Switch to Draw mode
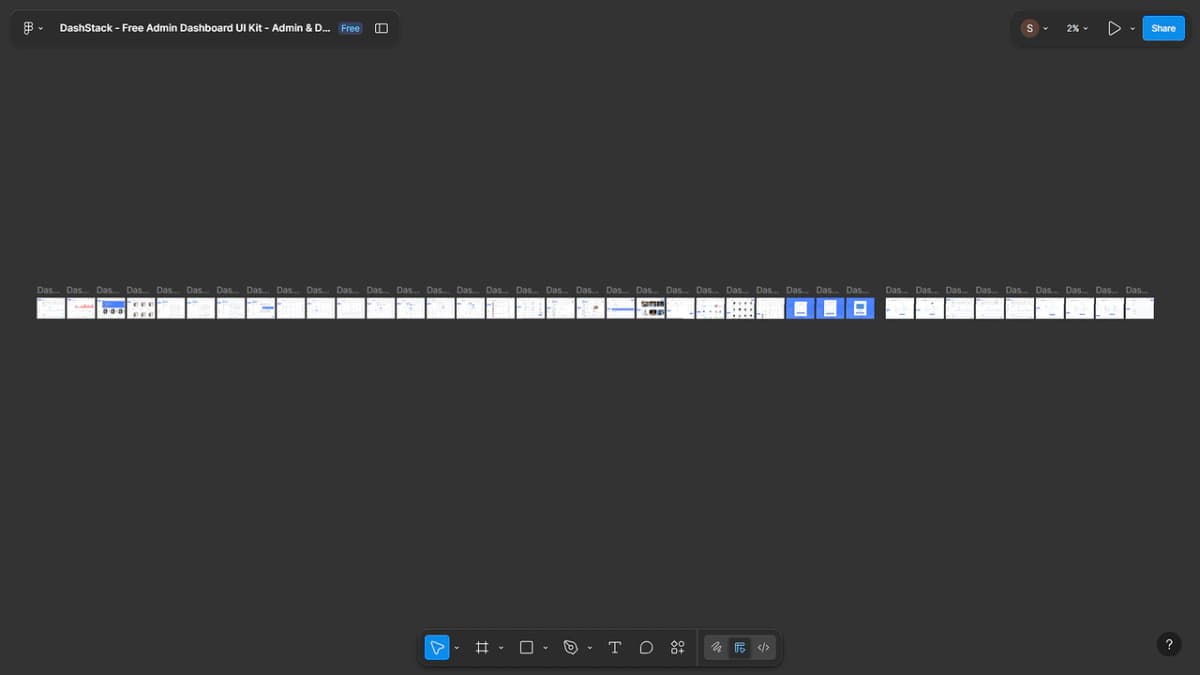 pos(717,648)
